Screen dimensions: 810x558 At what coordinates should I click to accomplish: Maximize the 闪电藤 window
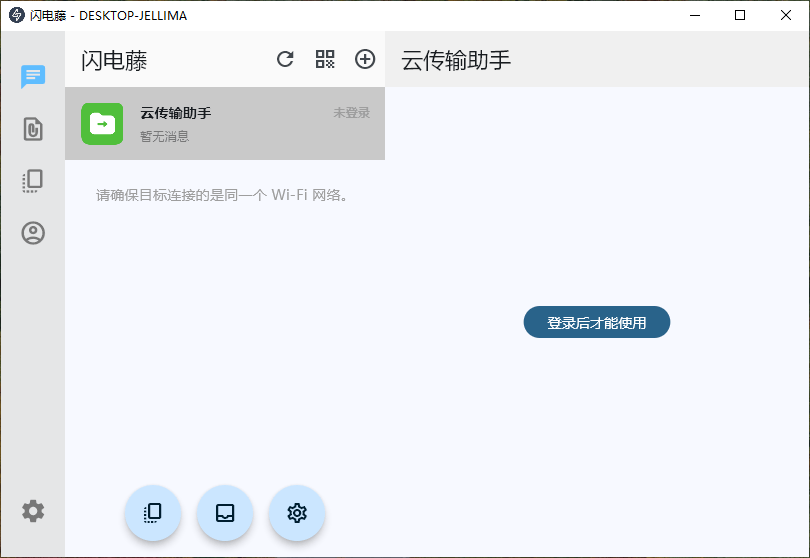(x=740, y=15)
